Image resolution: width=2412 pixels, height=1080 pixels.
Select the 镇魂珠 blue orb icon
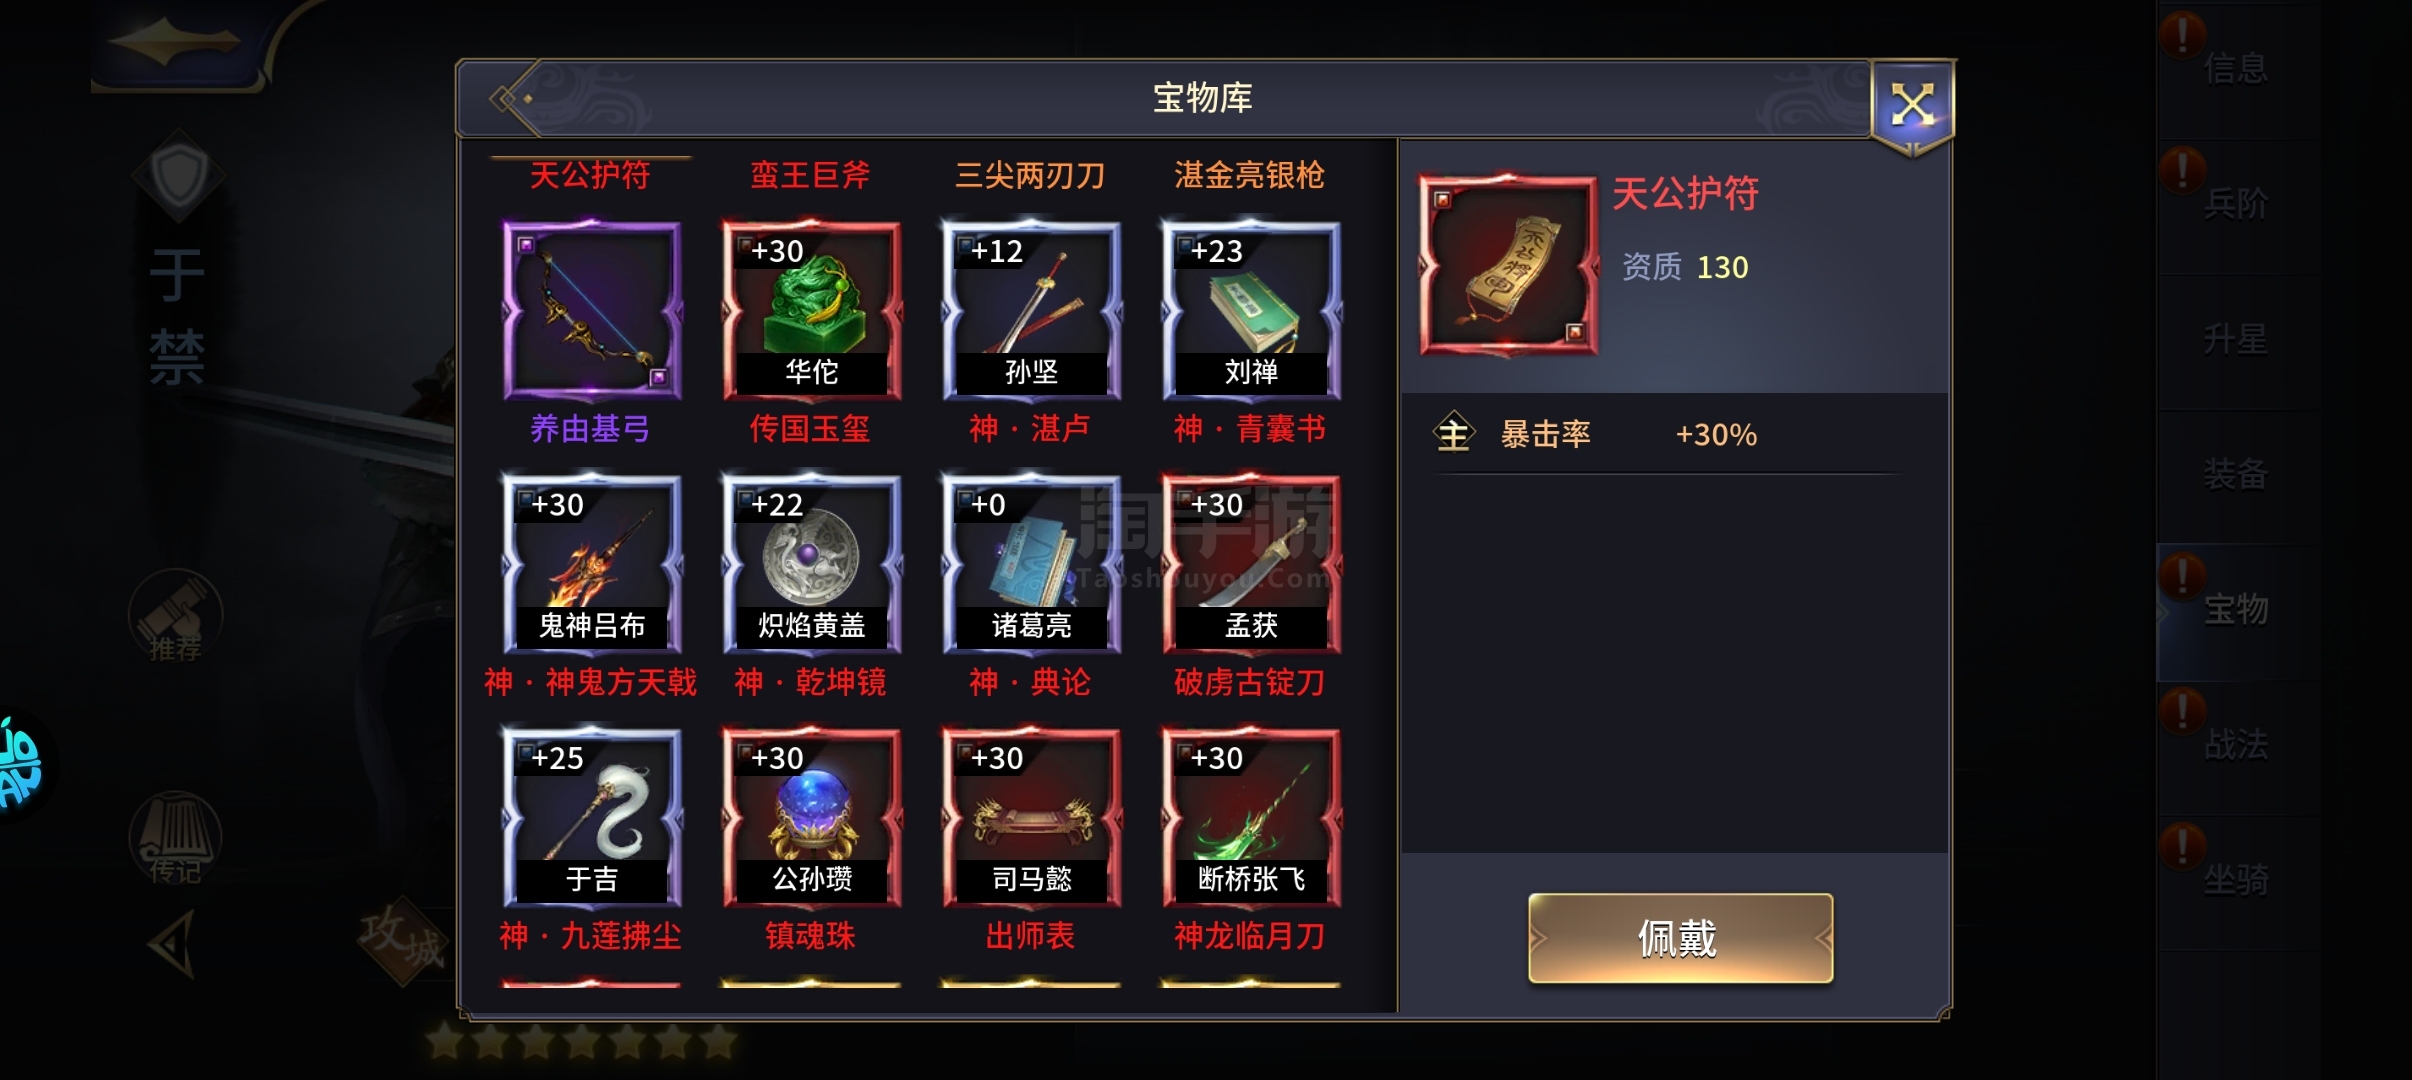(x=811, y=818)
